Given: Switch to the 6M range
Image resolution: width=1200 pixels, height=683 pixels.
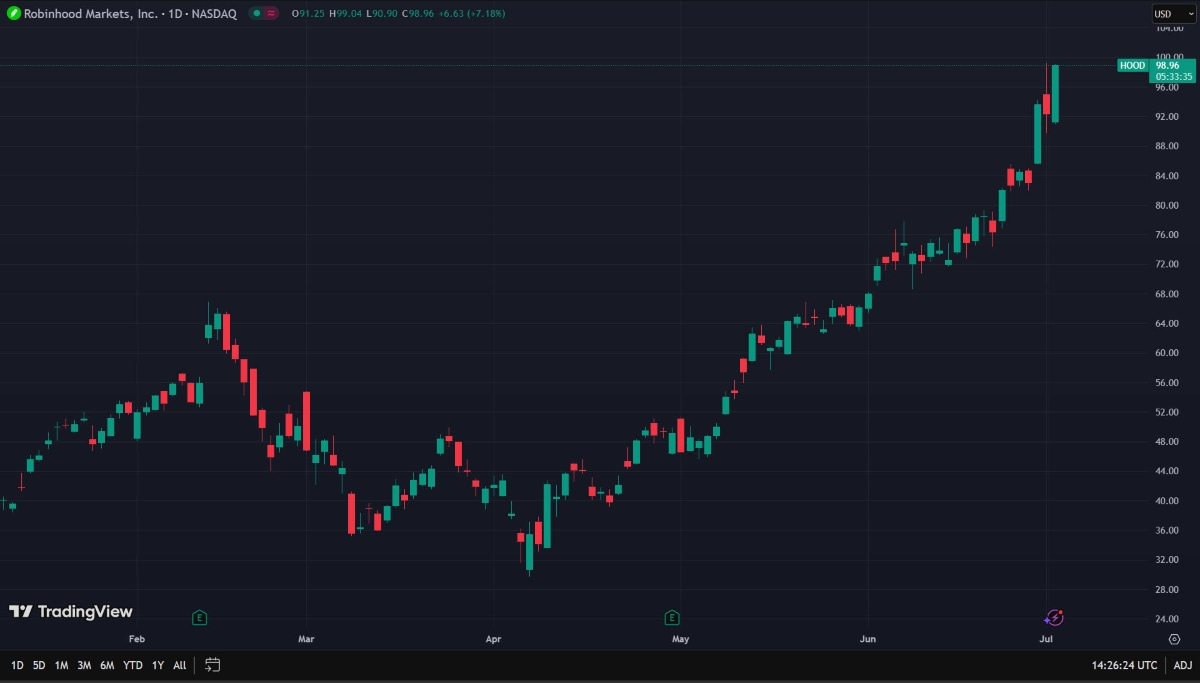Looking at the screenshot, I should [x=107, y=665].
